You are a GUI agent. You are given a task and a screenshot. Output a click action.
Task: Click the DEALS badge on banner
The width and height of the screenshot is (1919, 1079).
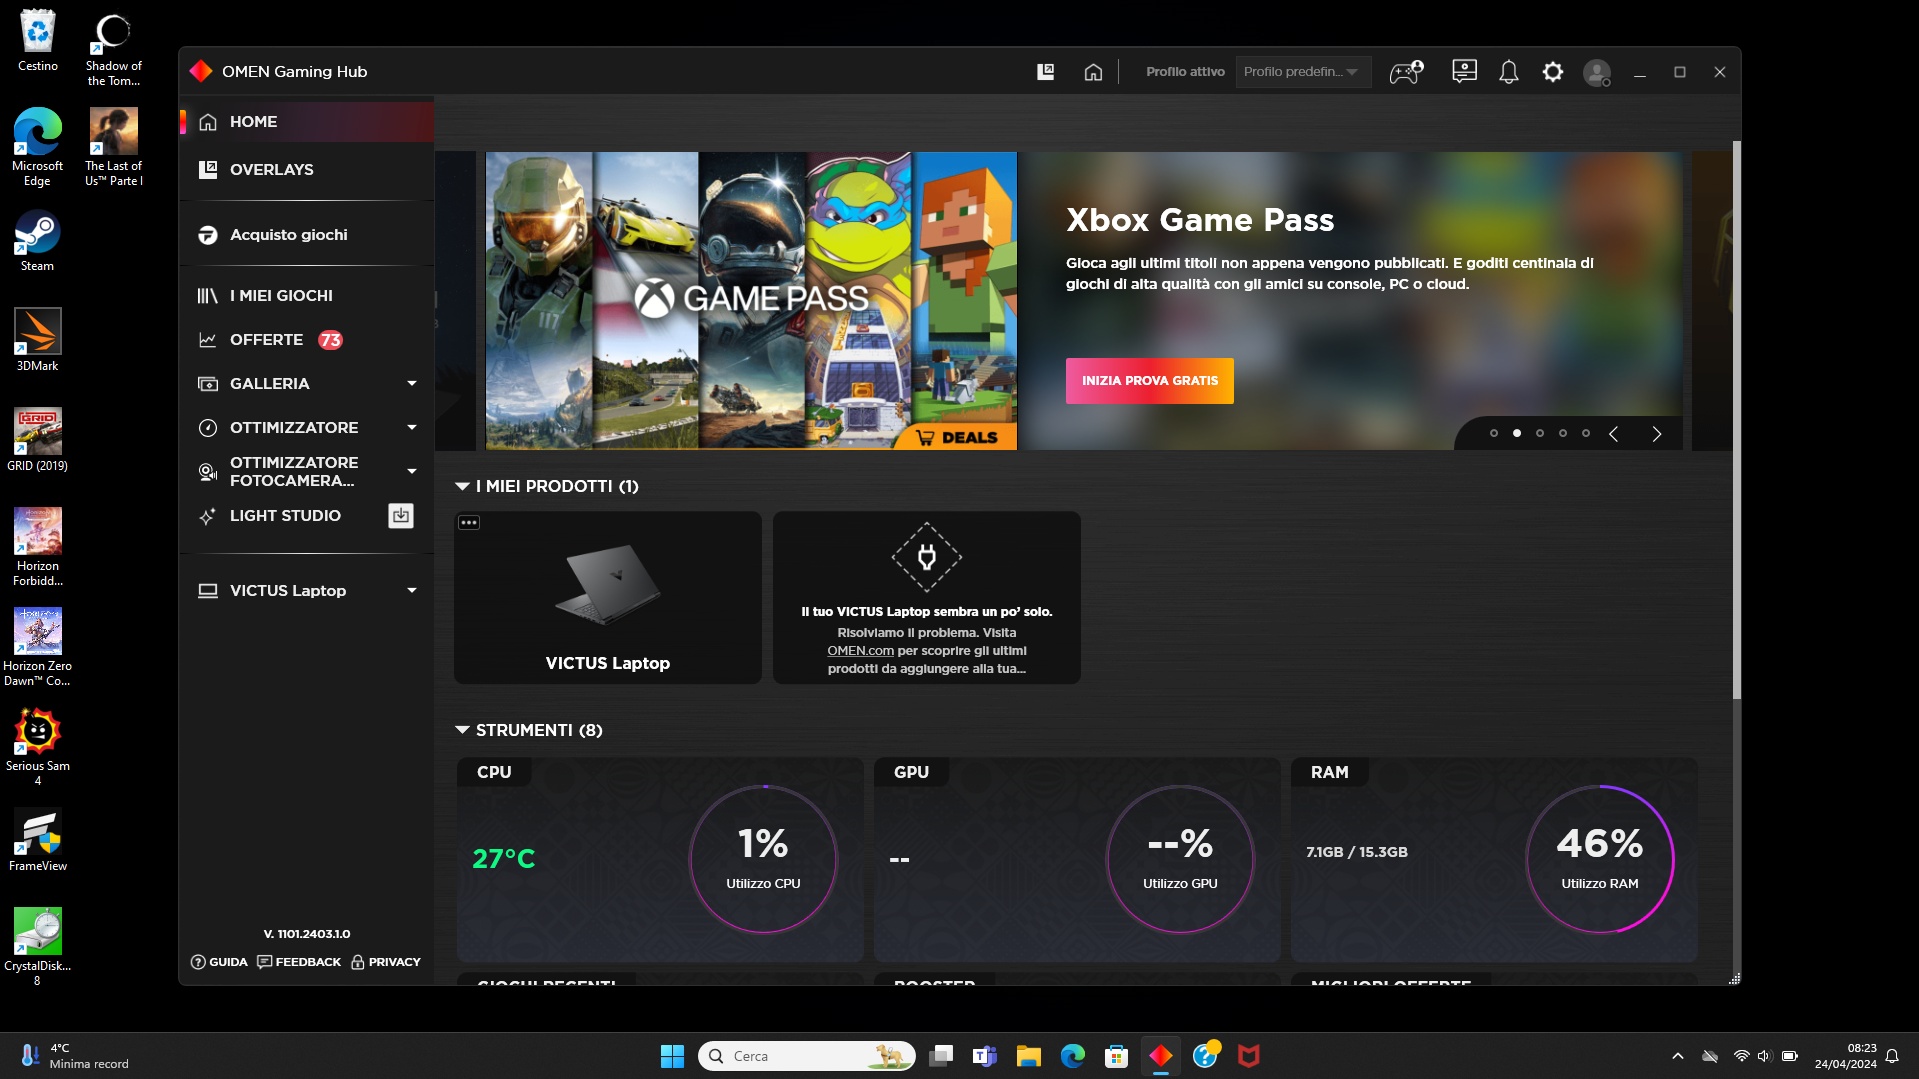957,438
